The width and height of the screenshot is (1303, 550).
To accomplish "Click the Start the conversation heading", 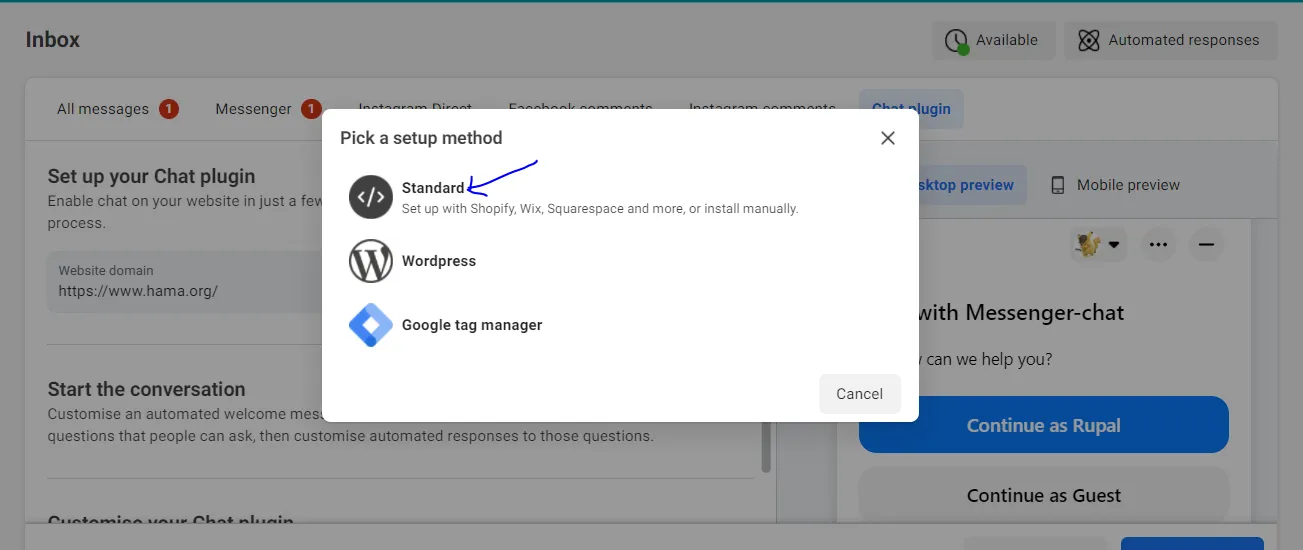I will click(146, 390).
